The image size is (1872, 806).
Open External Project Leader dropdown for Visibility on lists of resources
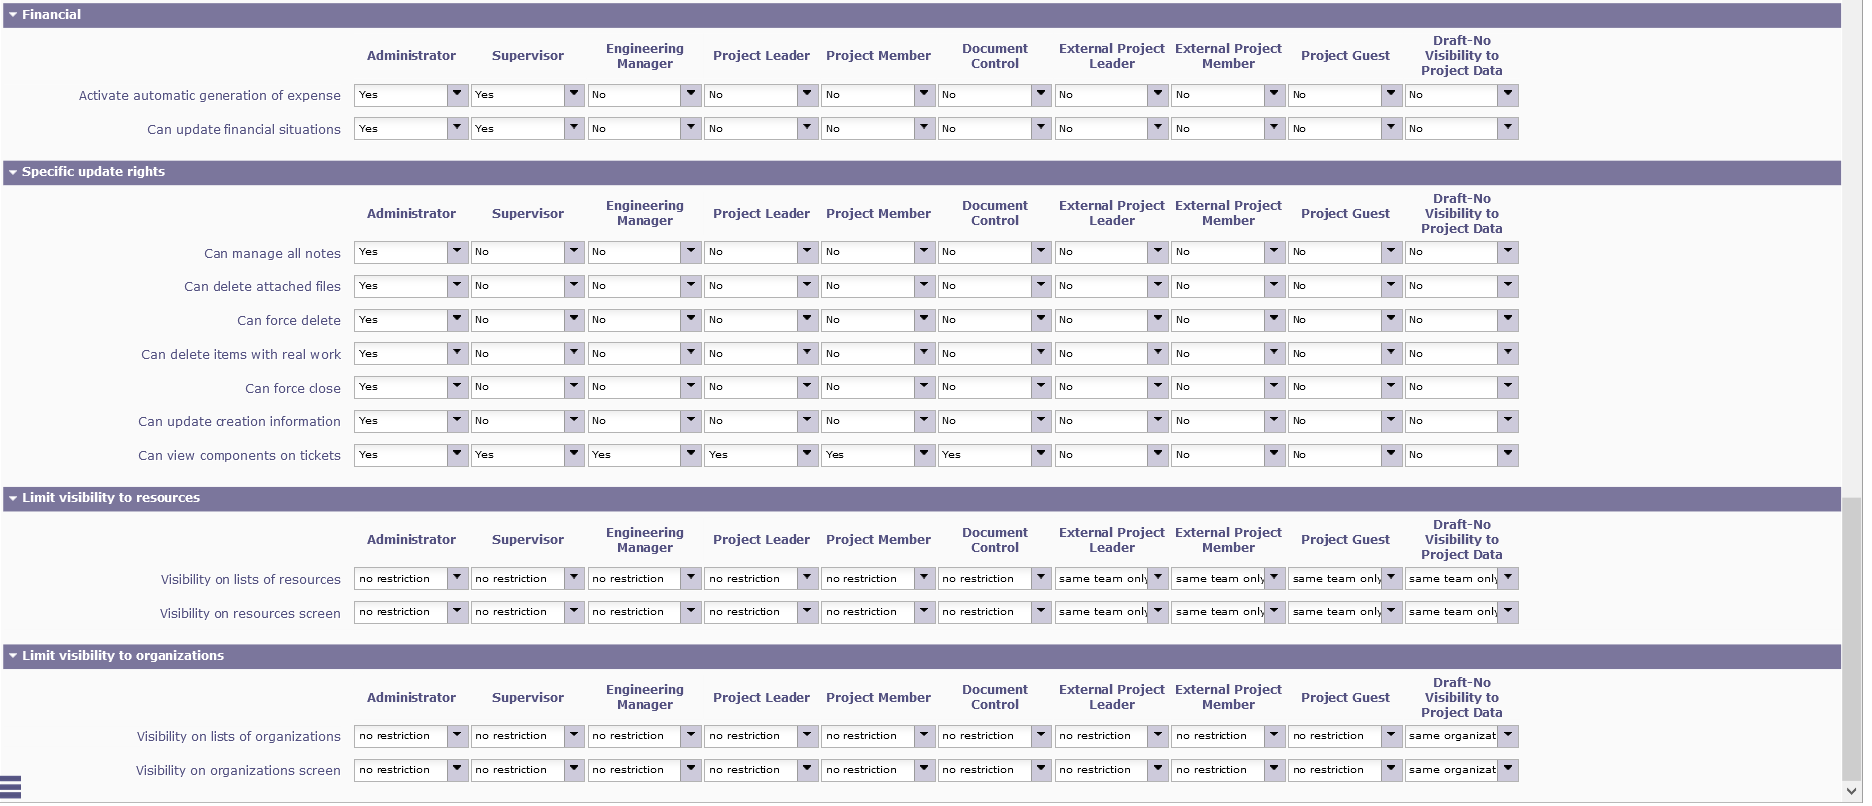click(1158, 579)
